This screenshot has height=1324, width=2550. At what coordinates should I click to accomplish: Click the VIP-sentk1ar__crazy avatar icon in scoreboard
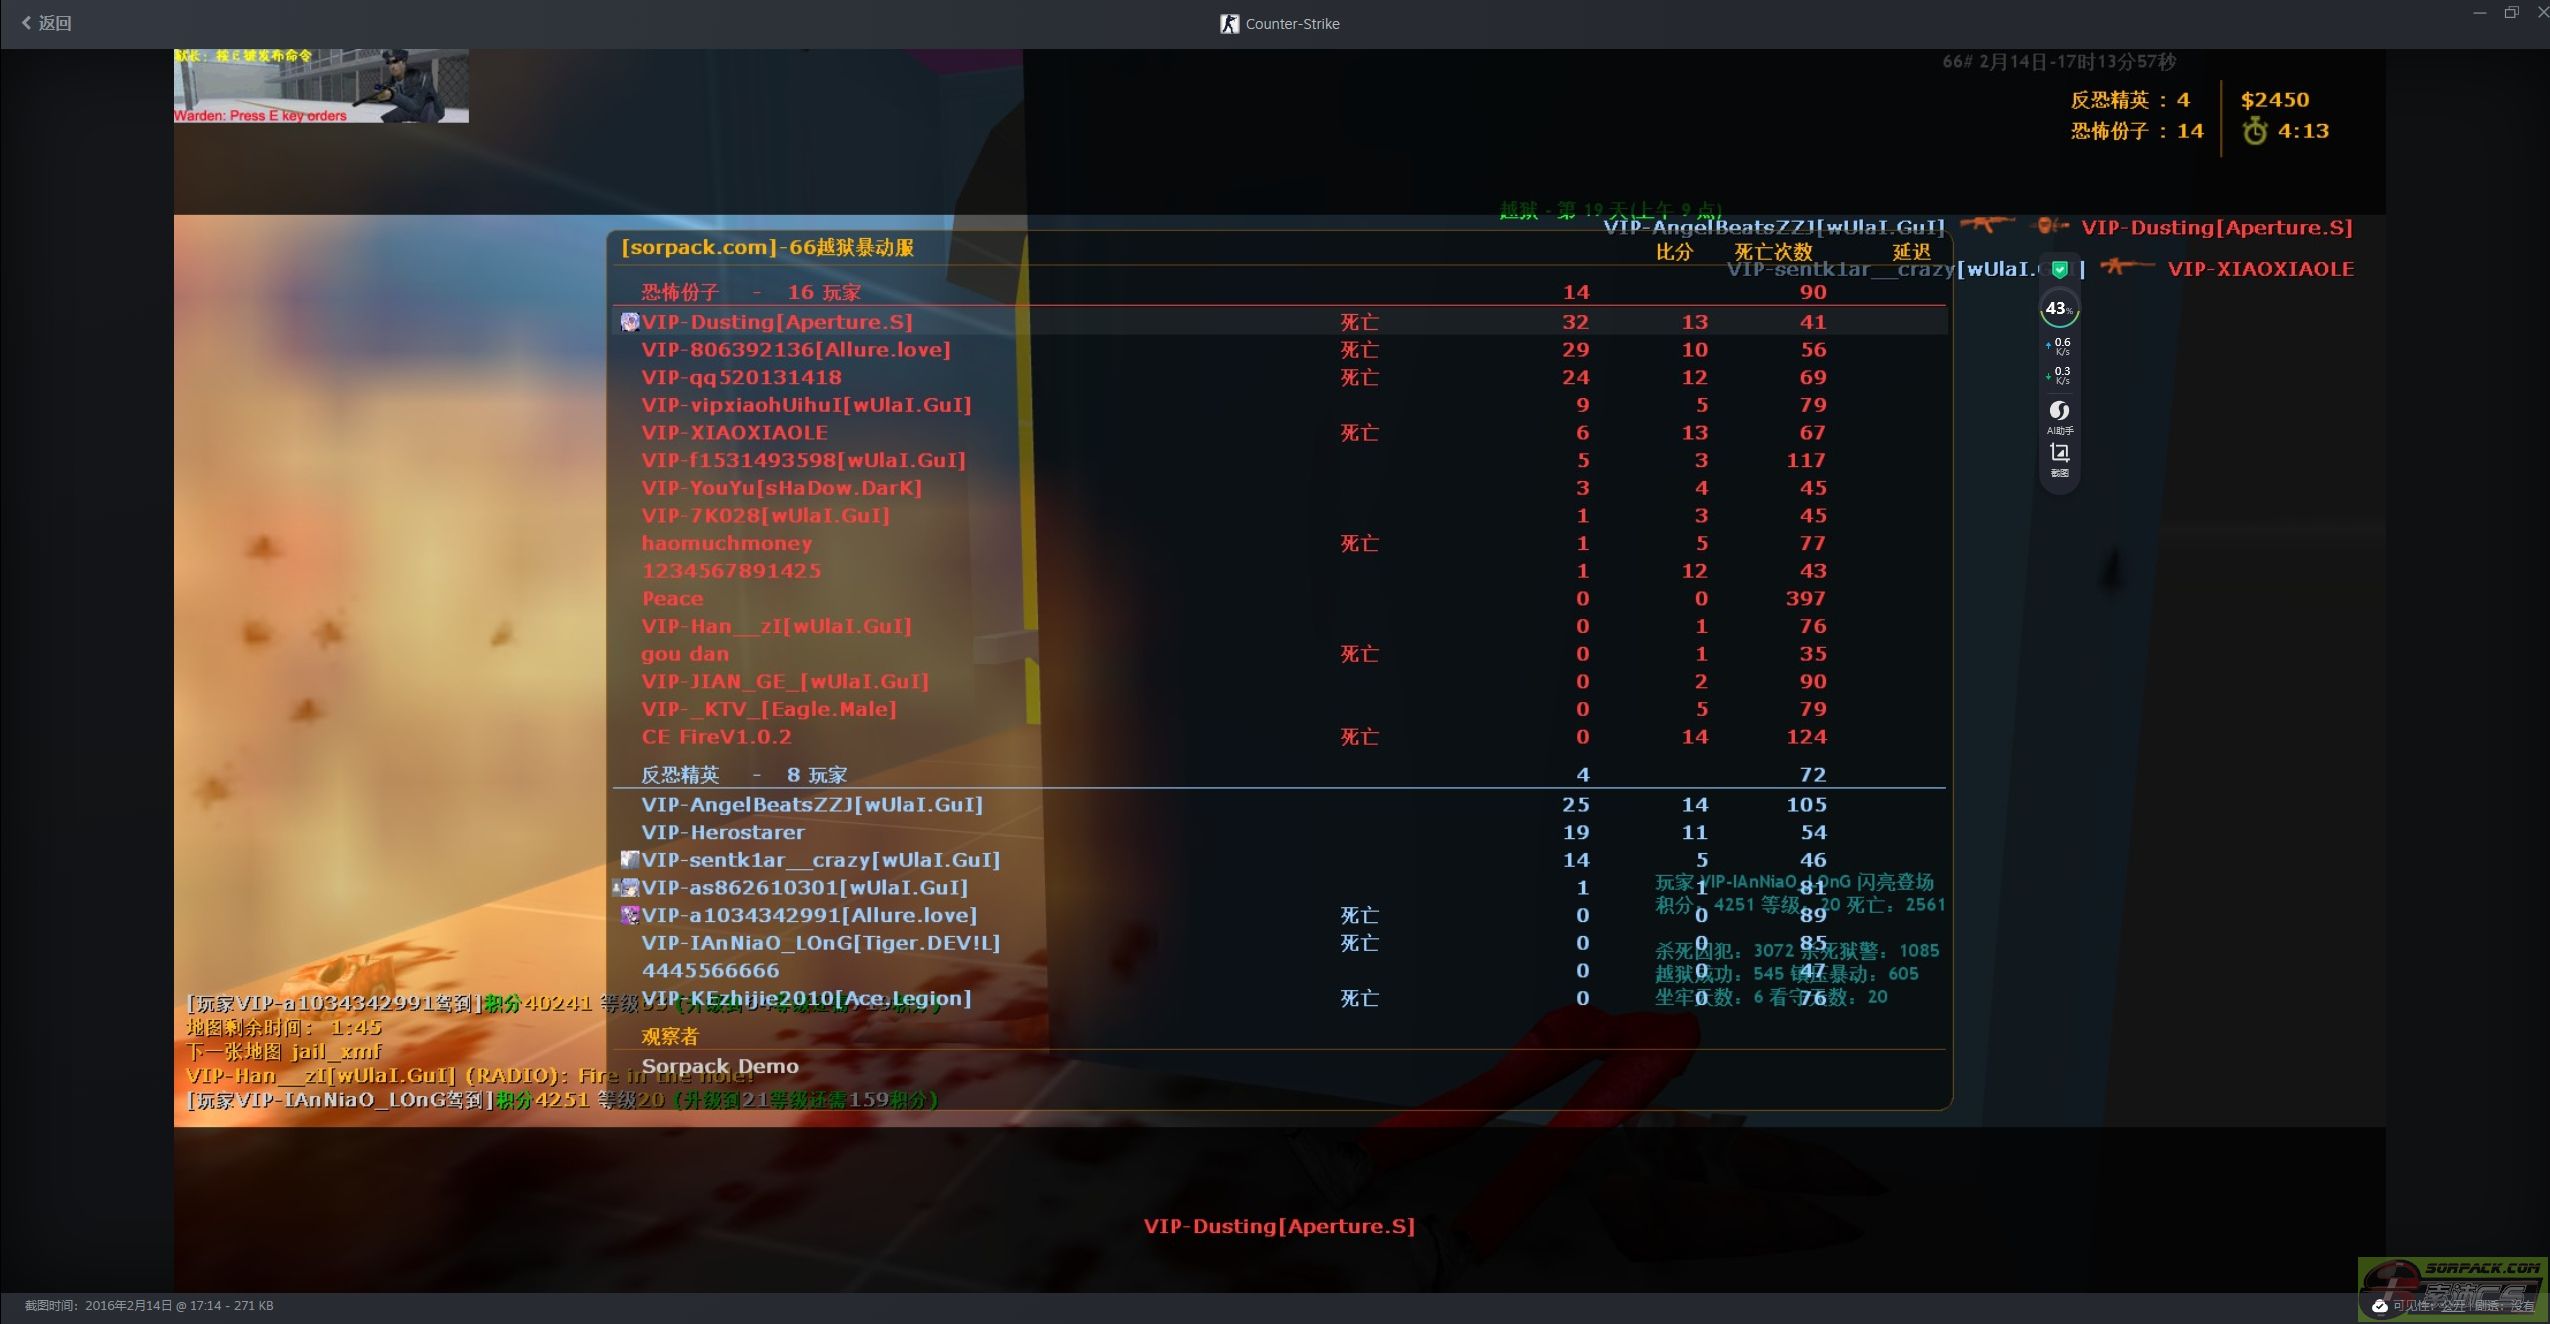point(630,860)
